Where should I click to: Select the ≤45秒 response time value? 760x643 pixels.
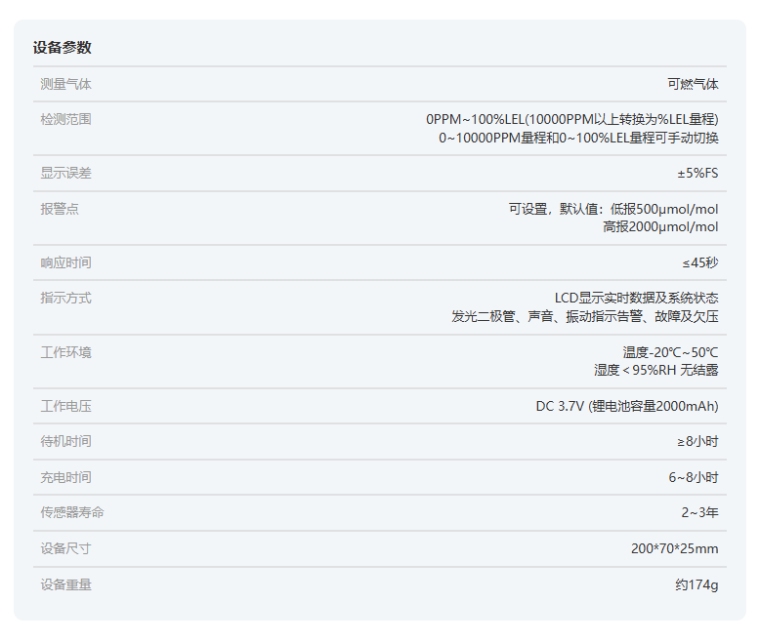pos(700,263)
